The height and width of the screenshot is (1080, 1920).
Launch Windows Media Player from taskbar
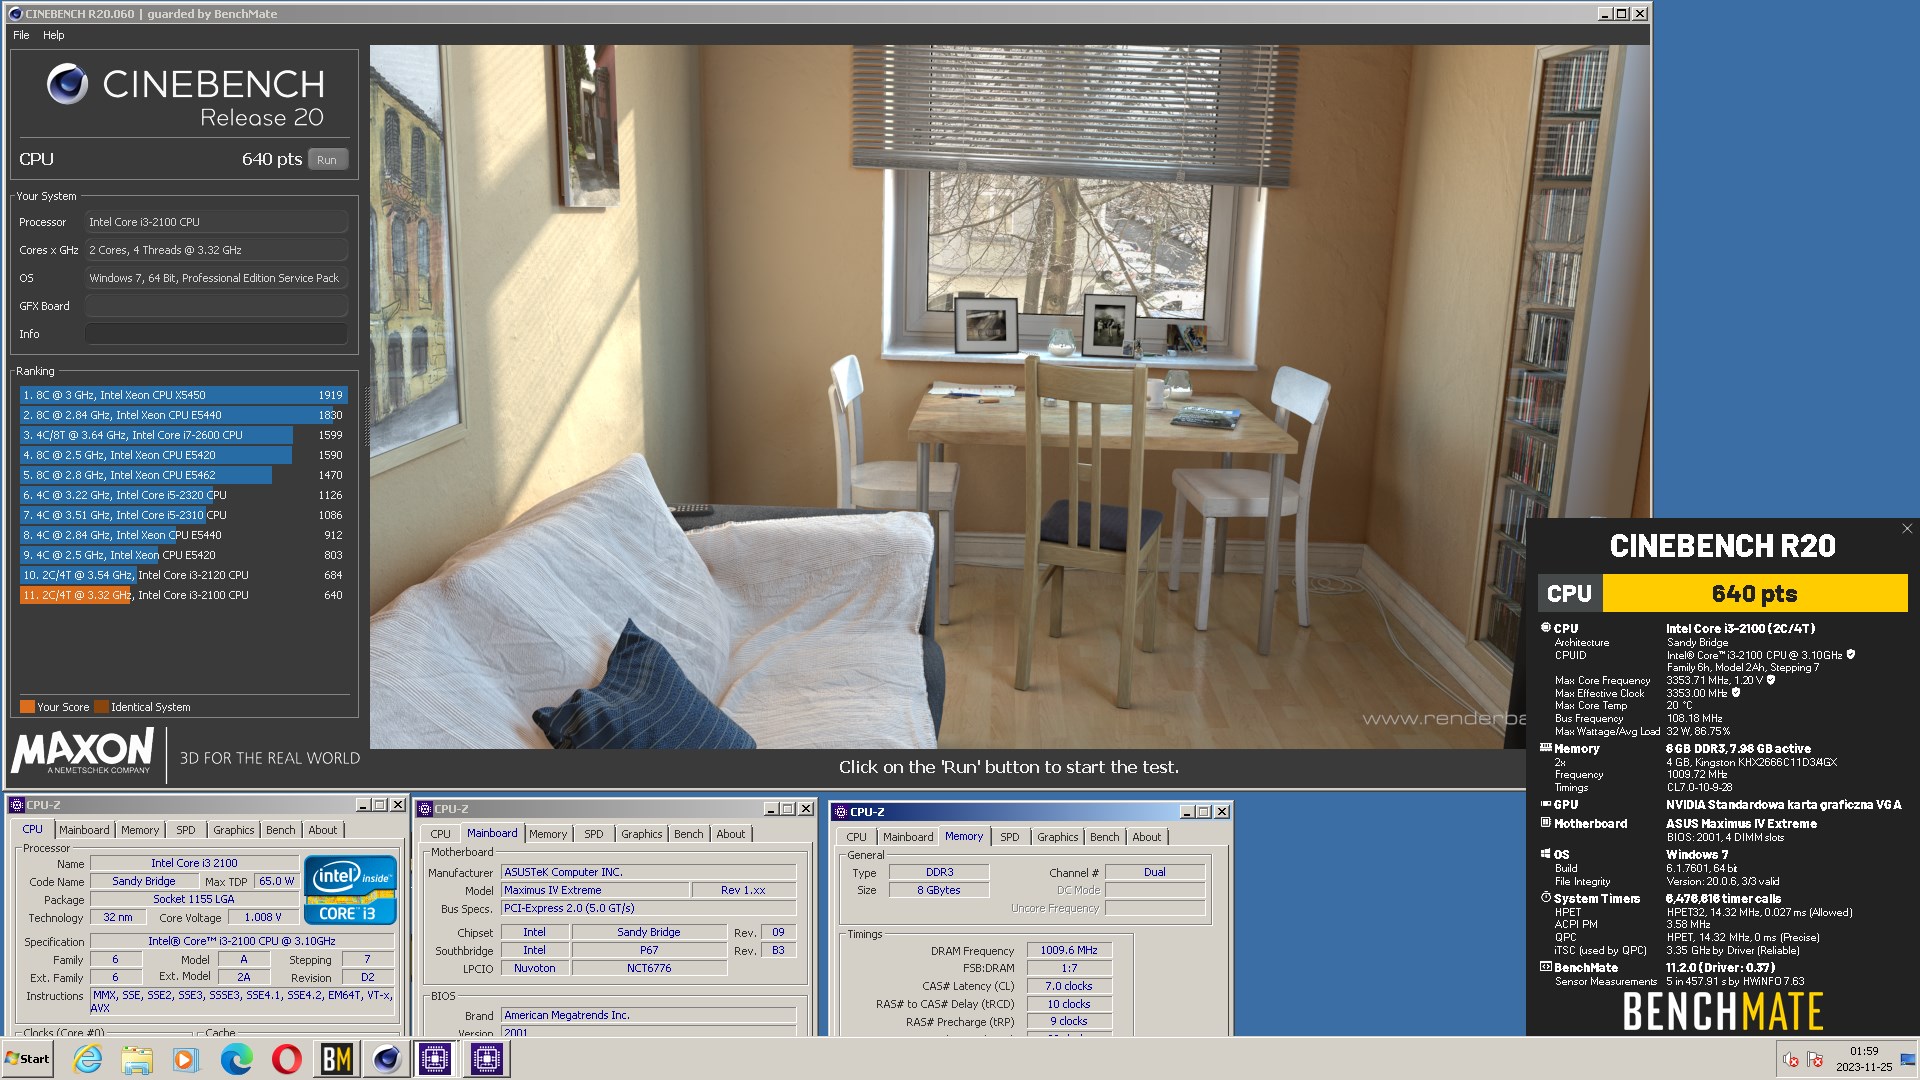coord(186,1059)
